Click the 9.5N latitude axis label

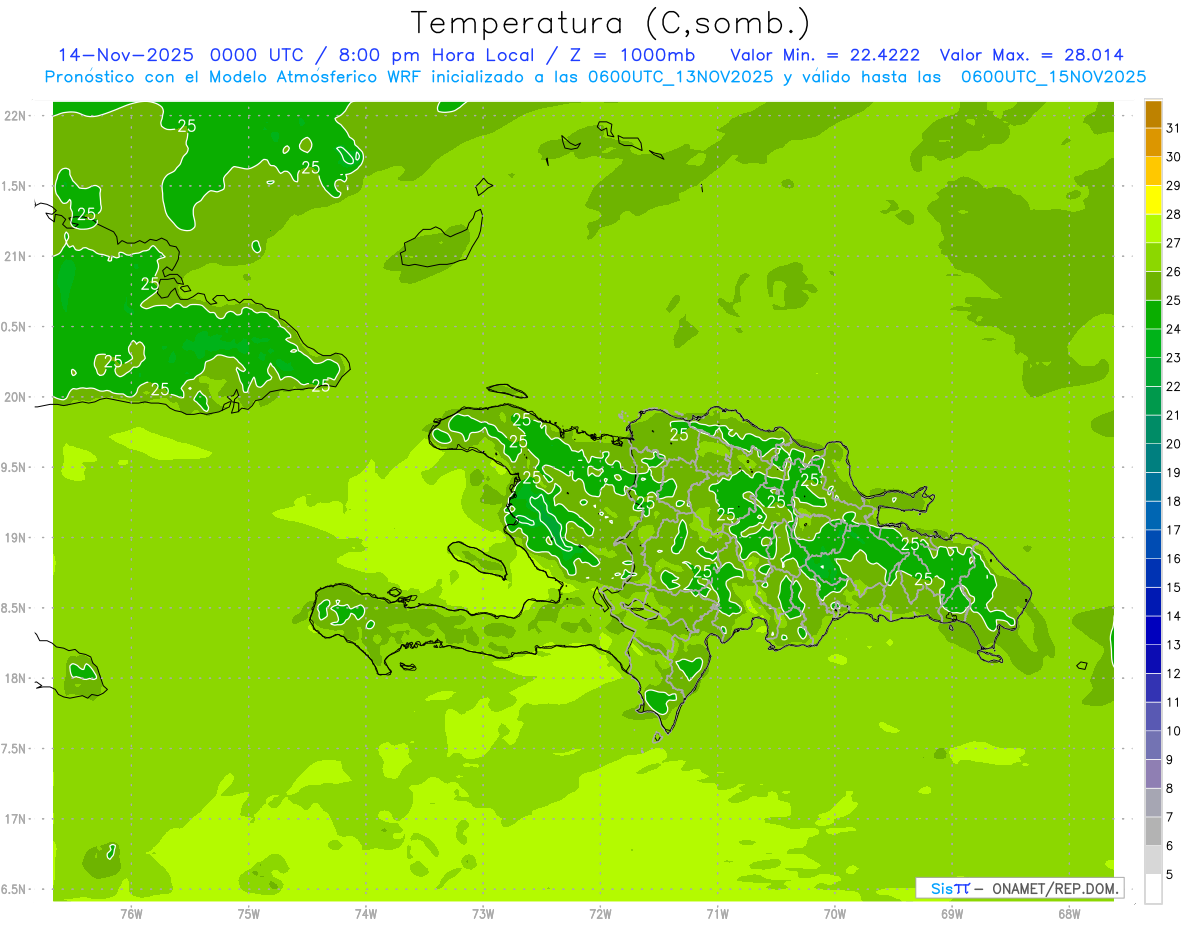pyautogui.click(x=14, y=467)
